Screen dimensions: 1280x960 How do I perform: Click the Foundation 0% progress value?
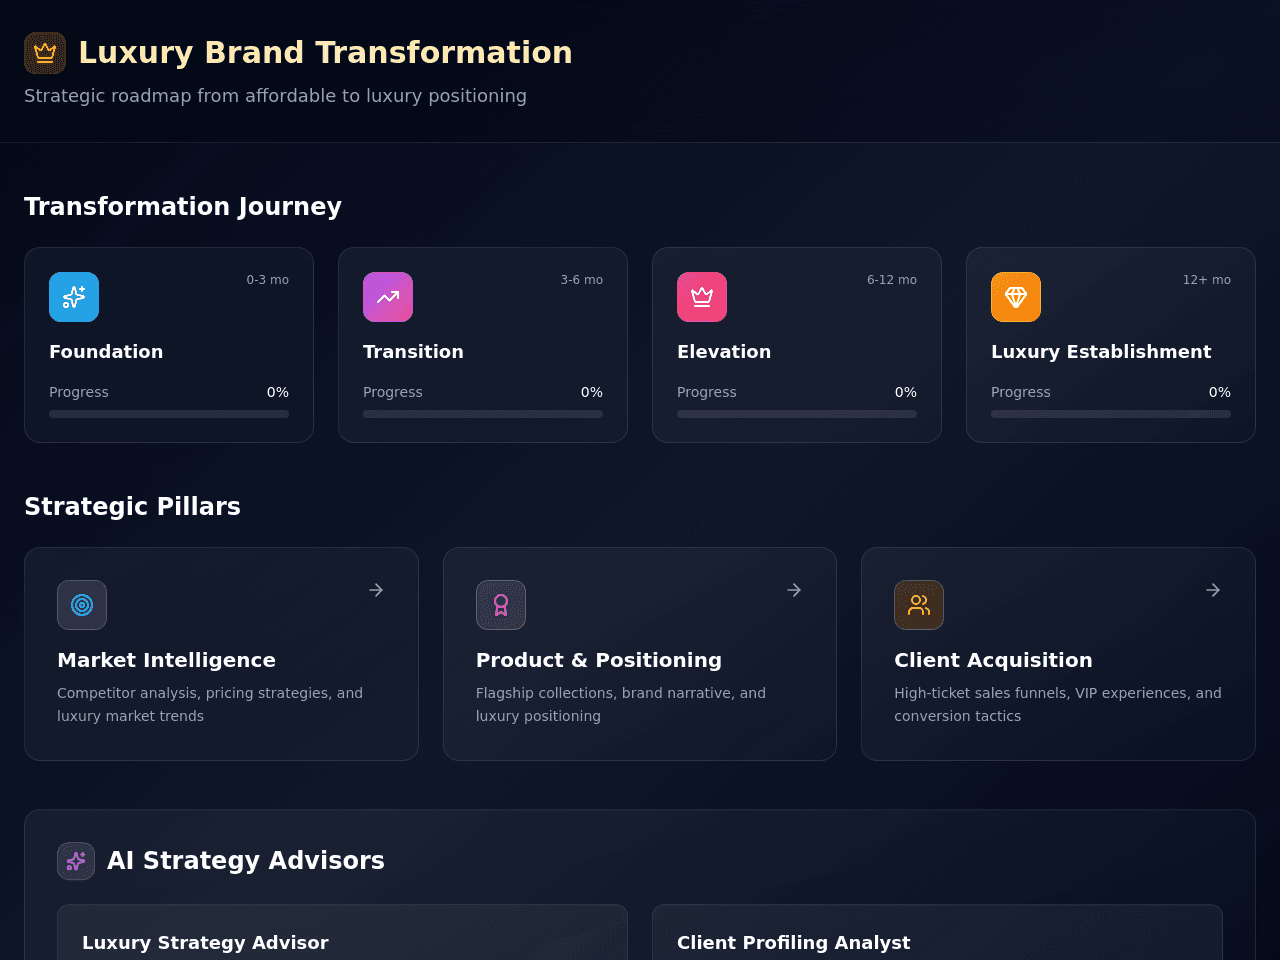[278, 392]
